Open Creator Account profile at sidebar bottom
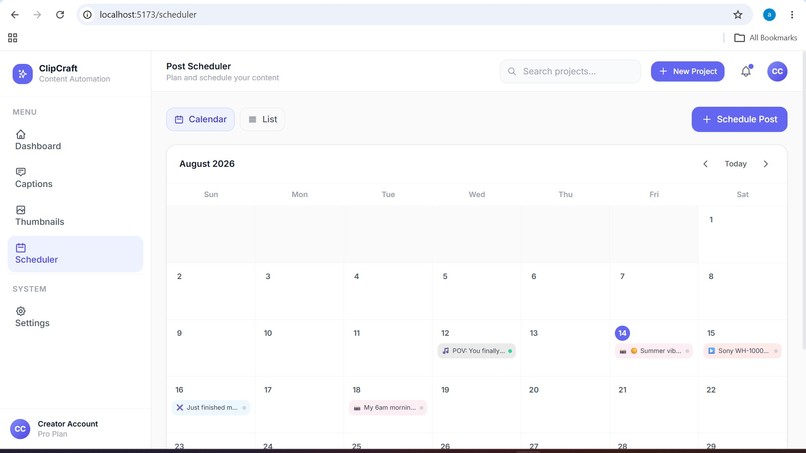Screen dimensions: 806x453 [x=75, y=429]
